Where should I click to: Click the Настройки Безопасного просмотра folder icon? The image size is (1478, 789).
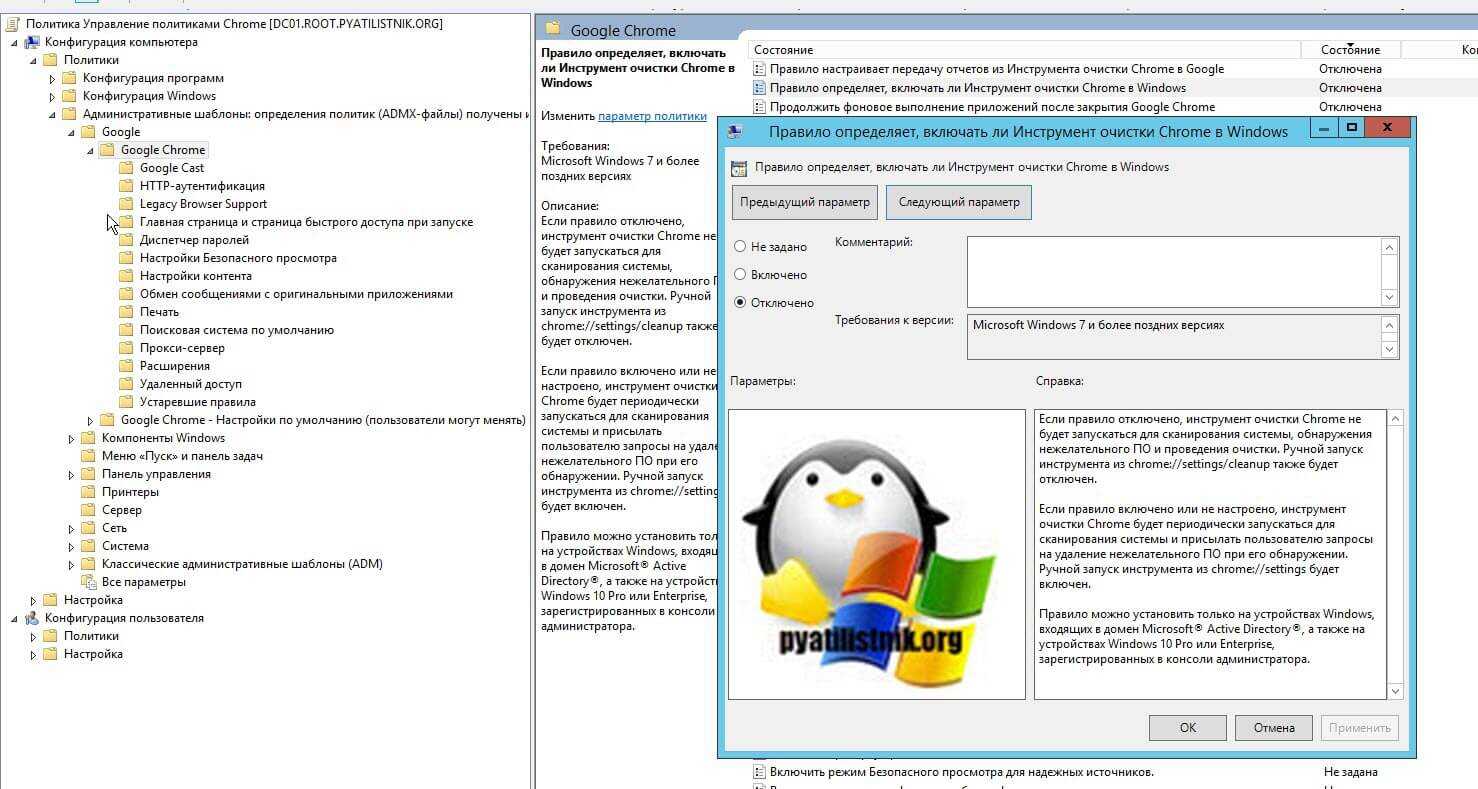126,258
